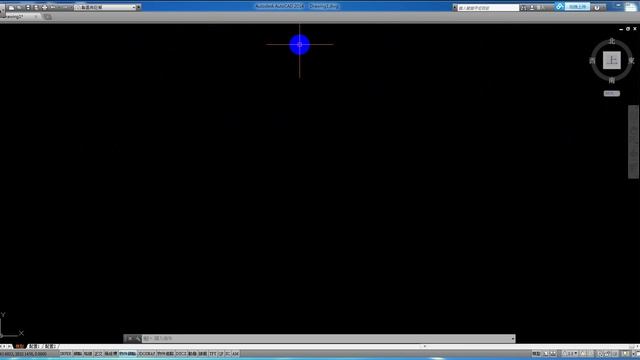Expand the Customize Quick Access Toolbar arrow
This screenshot has height=360, width=640.
click(139, 7)
